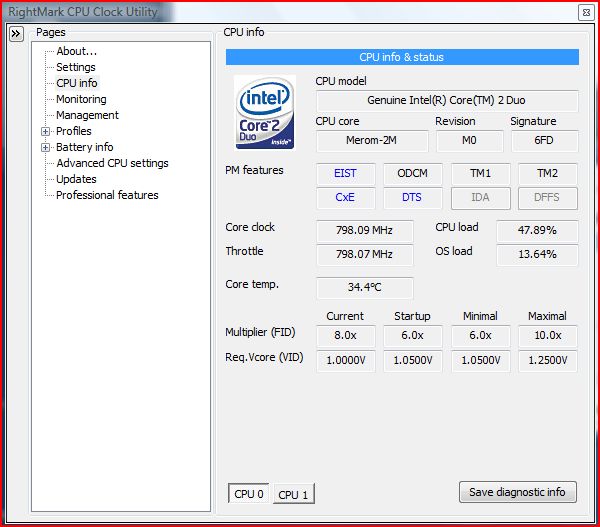The image size is (600, 527).
Task: Click the TM2 feature indicator
Action: pyautogui.click(x=548, y=173)
